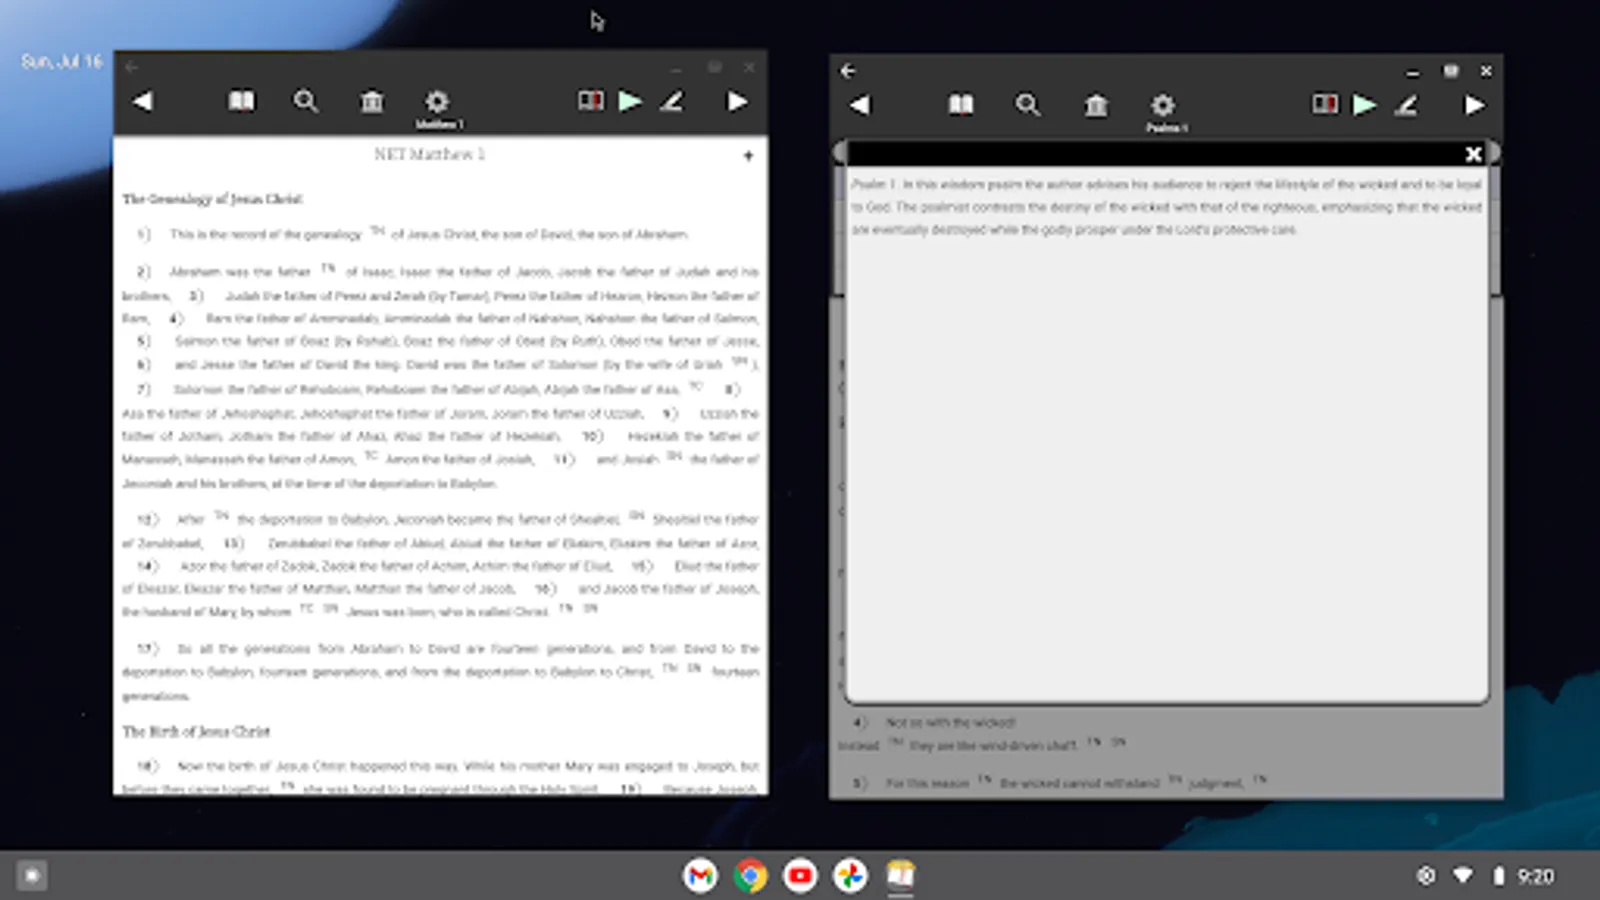Go to next chapter in Psalms window
Image resolution: width=1600 pixels, height=900 pixels.
(1474, 105)
